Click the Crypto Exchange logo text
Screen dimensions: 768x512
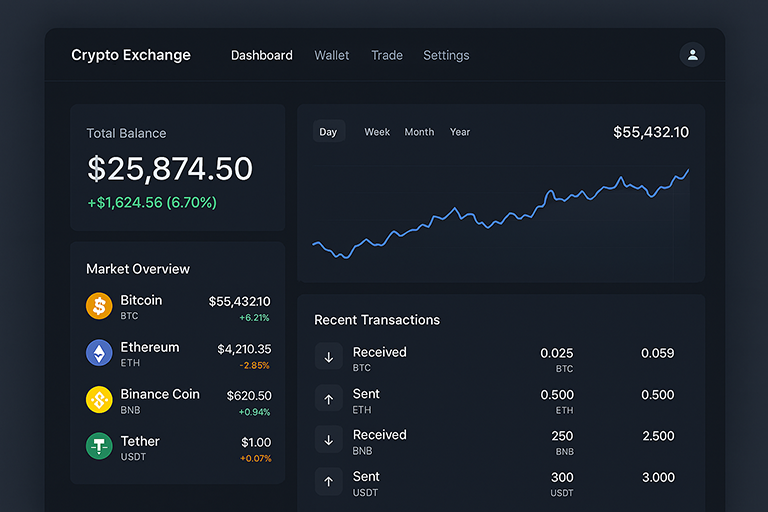pyautogui.click(x=131, y=55)
